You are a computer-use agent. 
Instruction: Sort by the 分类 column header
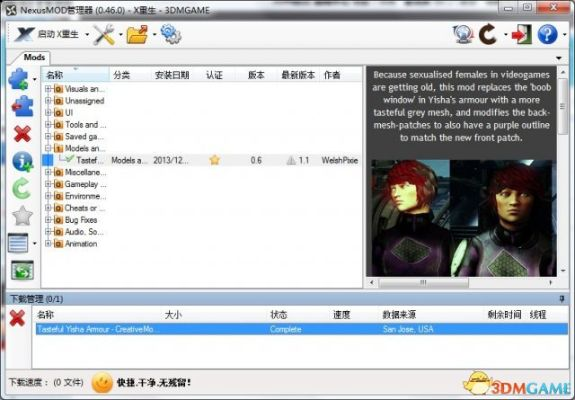130,75
